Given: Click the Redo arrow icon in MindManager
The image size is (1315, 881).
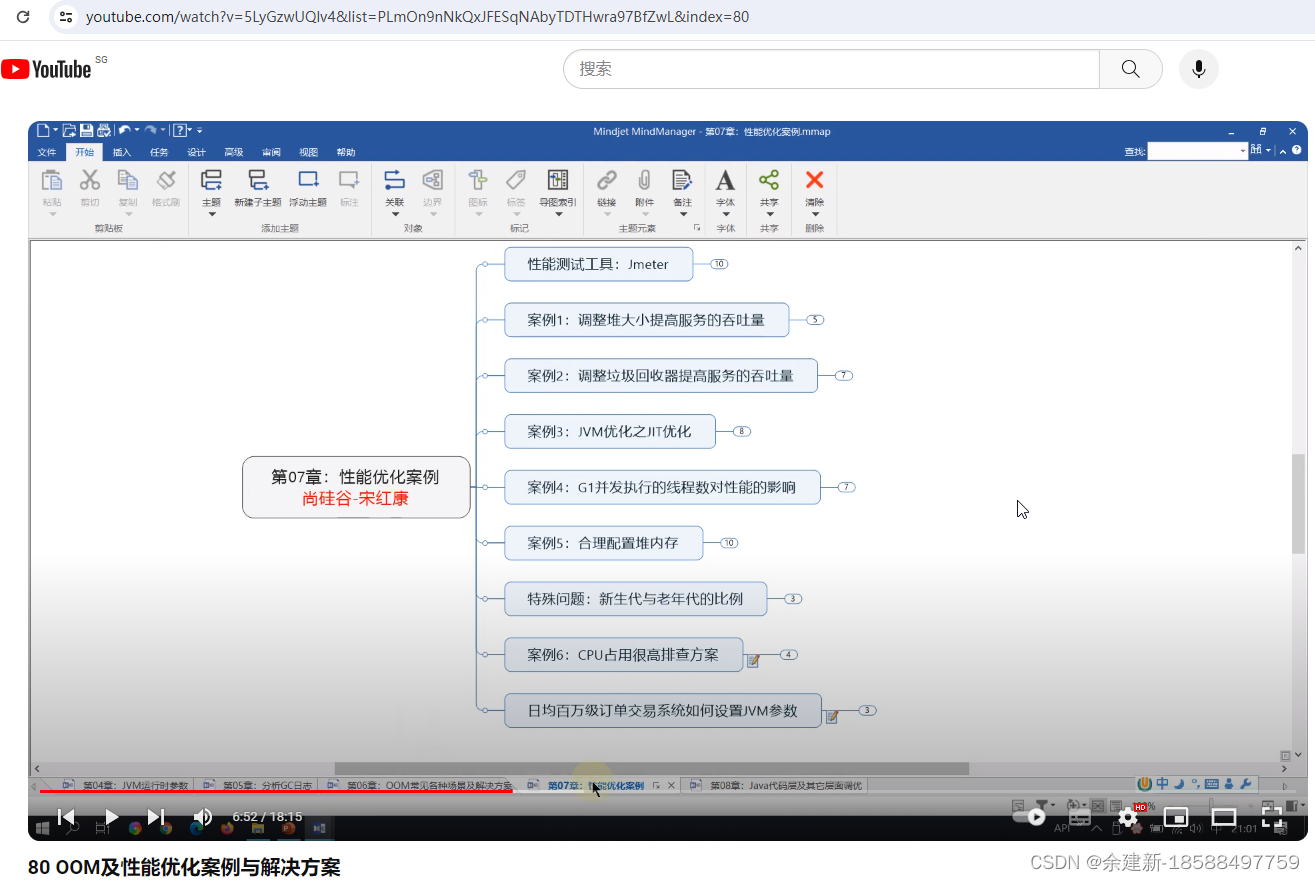Looking at the screenshot, I should click(151, 130).
